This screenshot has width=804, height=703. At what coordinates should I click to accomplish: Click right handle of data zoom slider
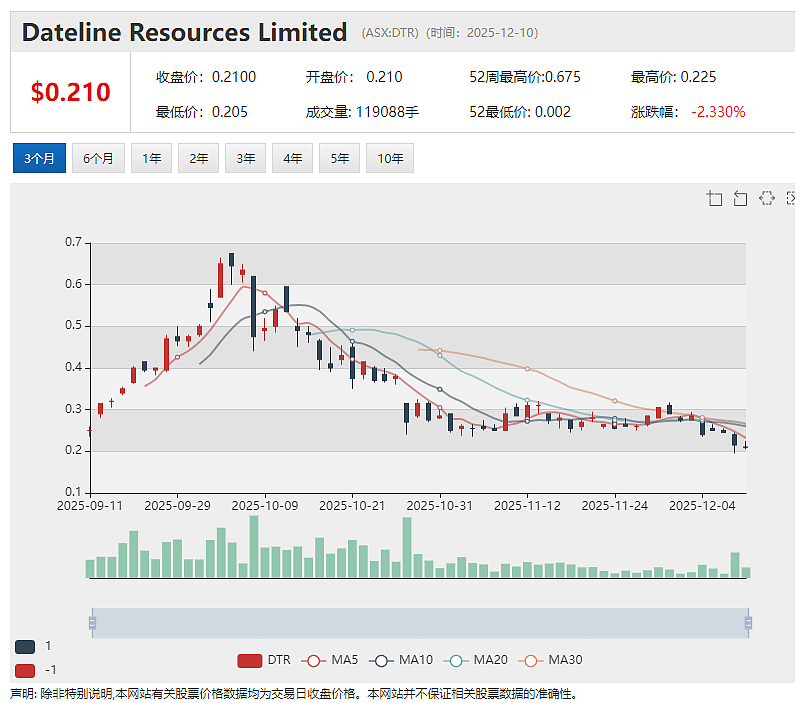[x=748, y=623]
